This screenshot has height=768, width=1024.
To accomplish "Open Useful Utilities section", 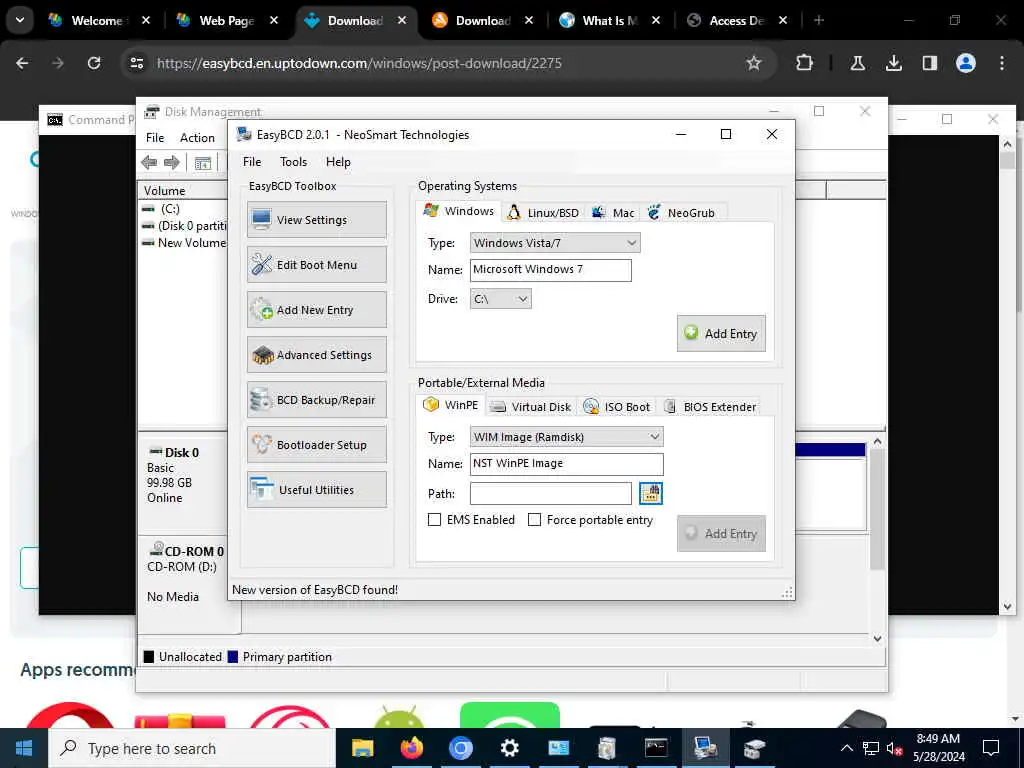I will (317, 490).
